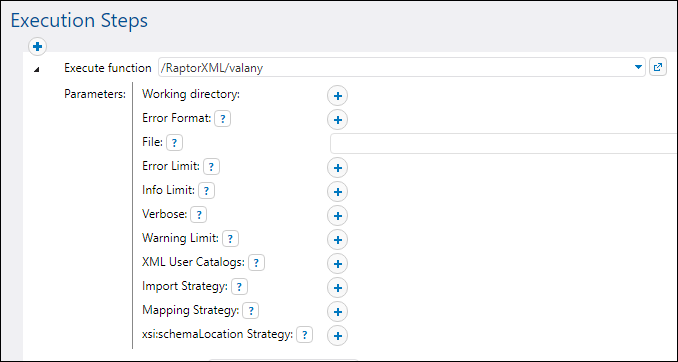Click the Mapping Strategy label
The height and width of the screenshot is (362, 678).
point(191,310)
